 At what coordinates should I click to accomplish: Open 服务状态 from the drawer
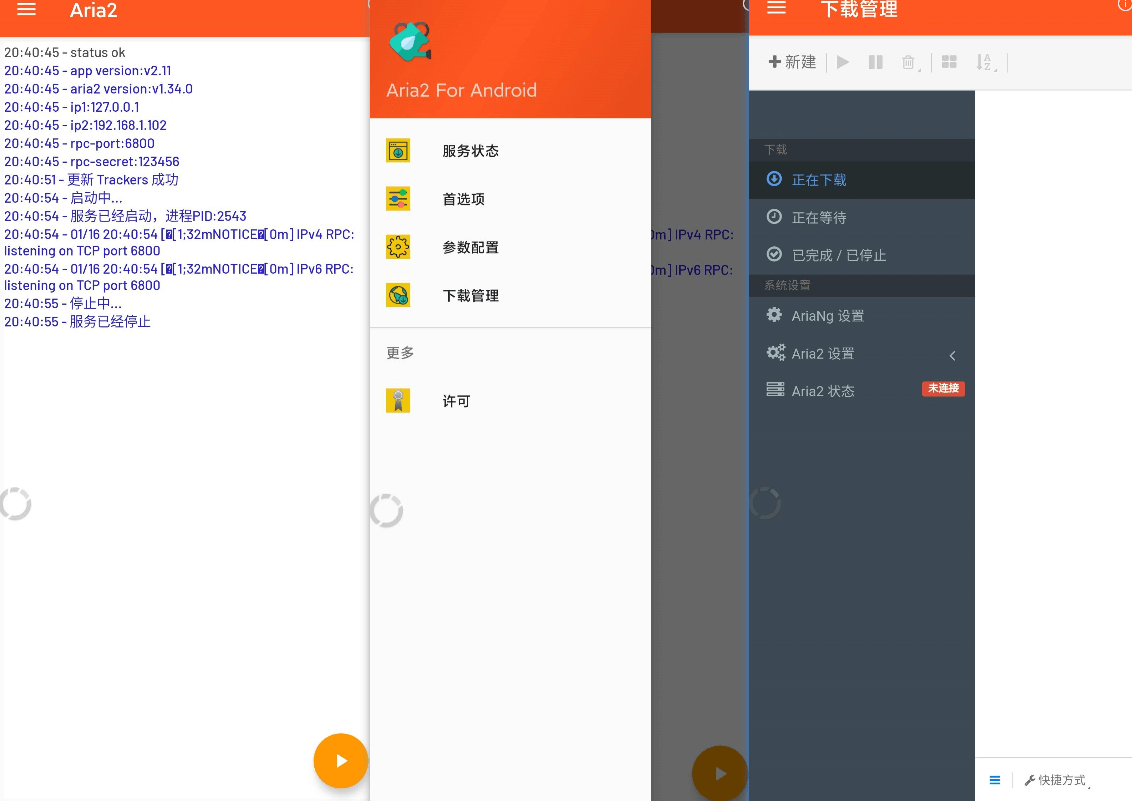(470, 151)
